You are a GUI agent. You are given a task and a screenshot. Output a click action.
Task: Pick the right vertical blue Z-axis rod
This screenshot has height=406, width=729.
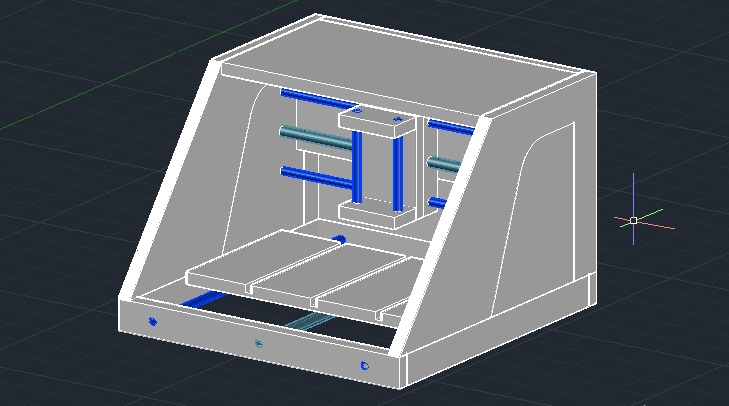point(398,174)
